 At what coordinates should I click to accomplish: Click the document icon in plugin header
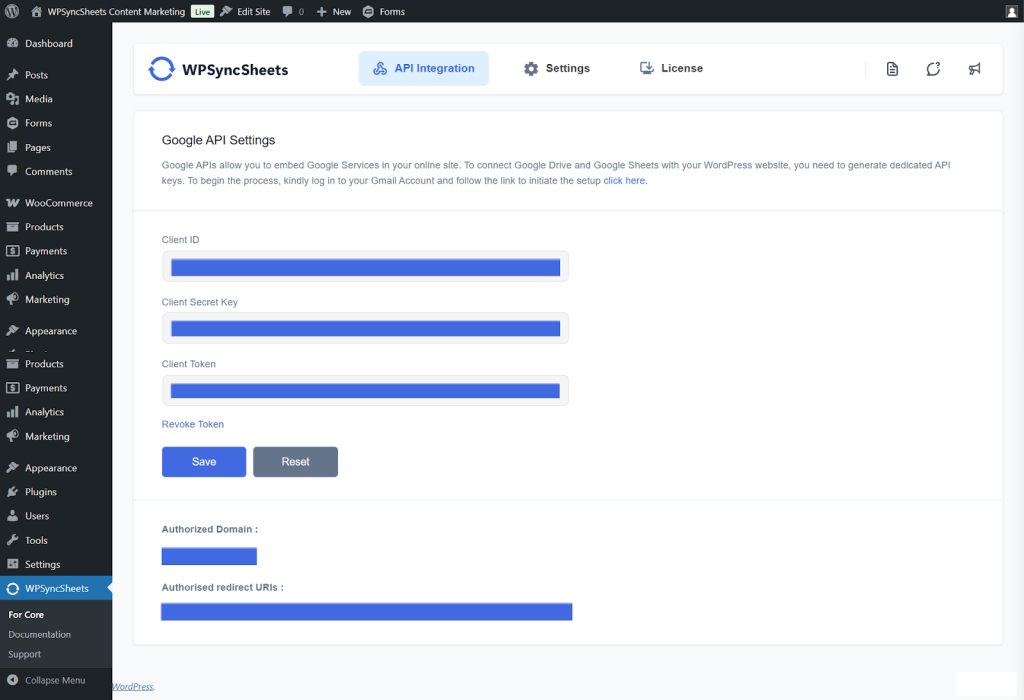pos(892,69)
